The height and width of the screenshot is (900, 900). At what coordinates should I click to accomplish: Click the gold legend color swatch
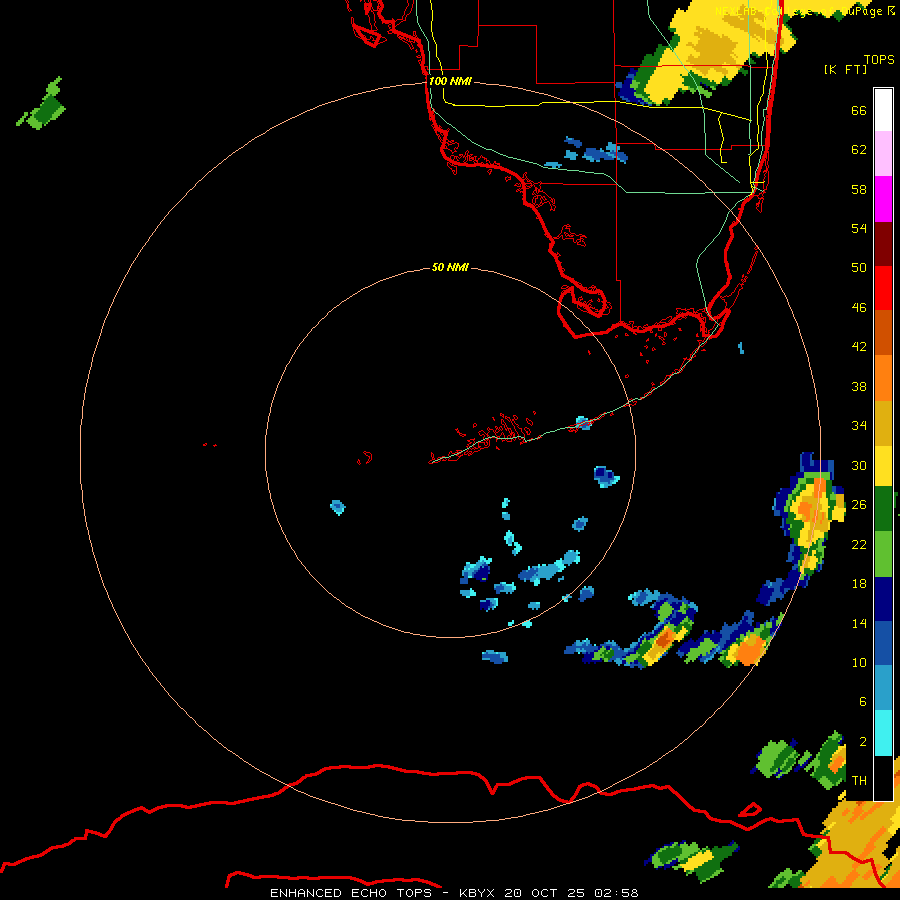click(x=883, y=423)
